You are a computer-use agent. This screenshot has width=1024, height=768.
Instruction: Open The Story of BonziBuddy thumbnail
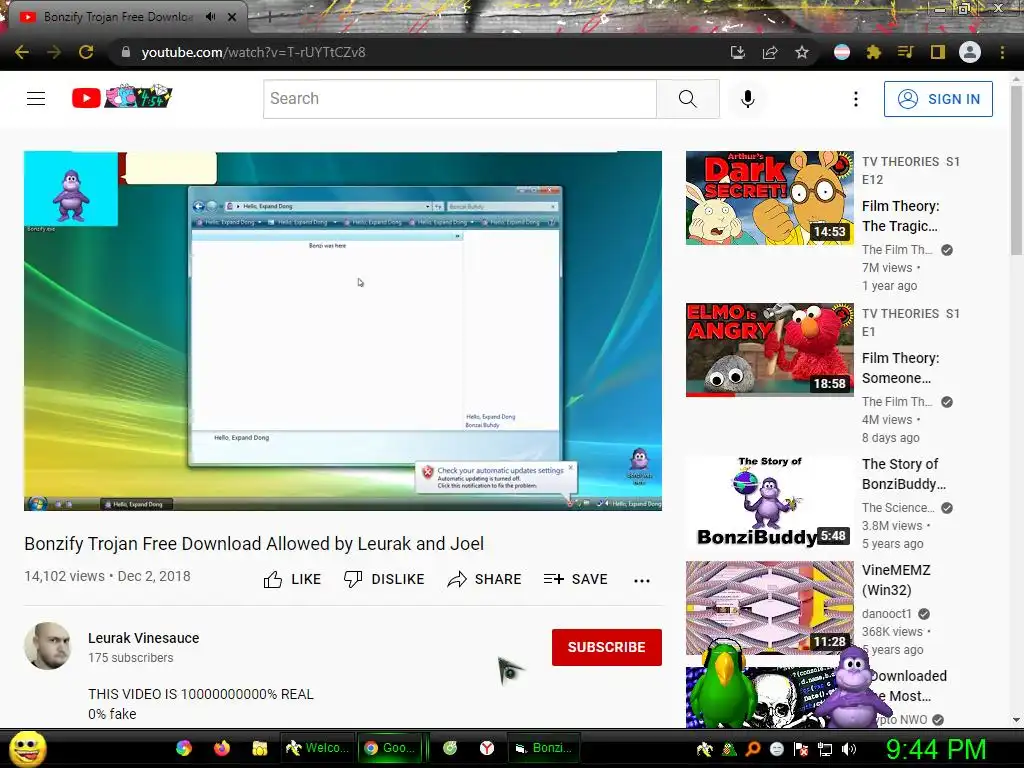(769, 503)
